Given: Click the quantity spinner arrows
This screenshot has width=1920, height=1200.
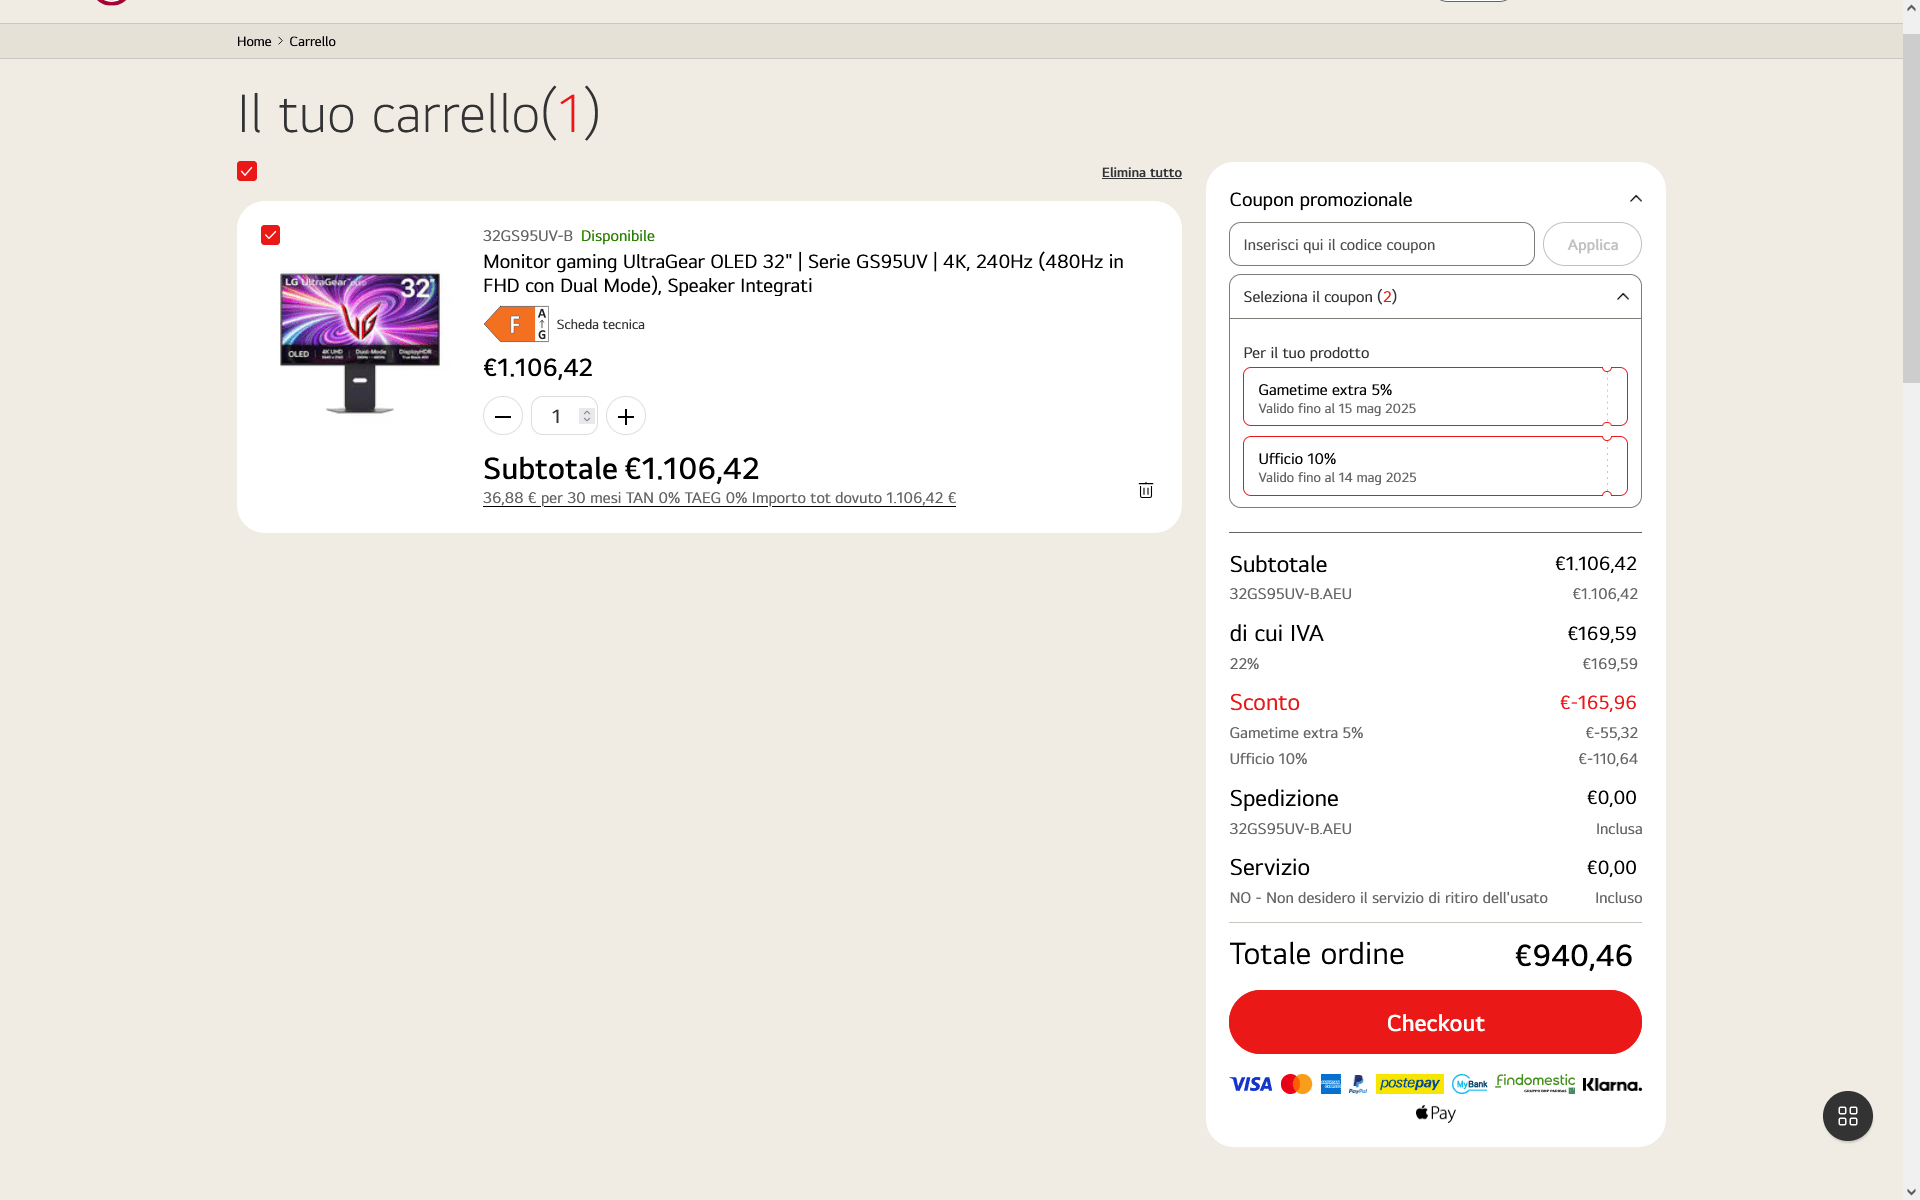Looking at the screenshot, I should 587,416.
